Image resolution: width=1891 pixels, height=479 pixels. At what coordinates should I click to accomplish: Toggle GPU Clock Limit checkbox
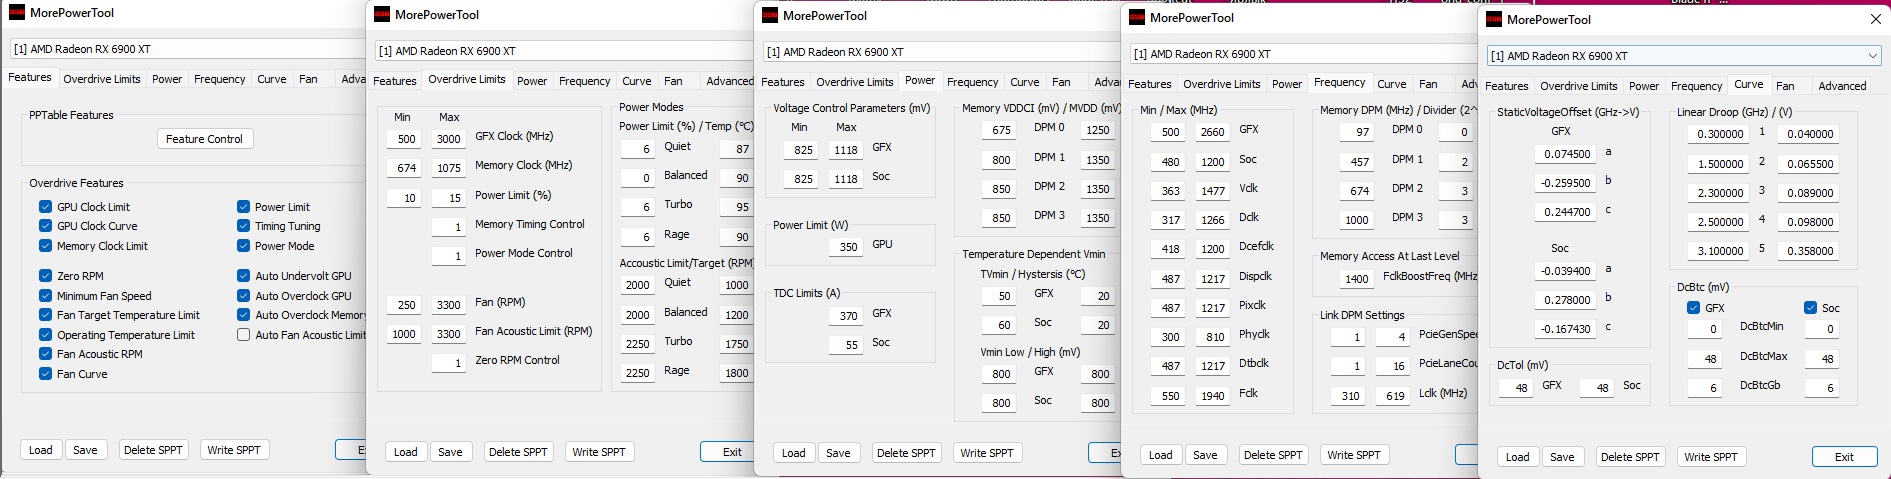(45, 207)
